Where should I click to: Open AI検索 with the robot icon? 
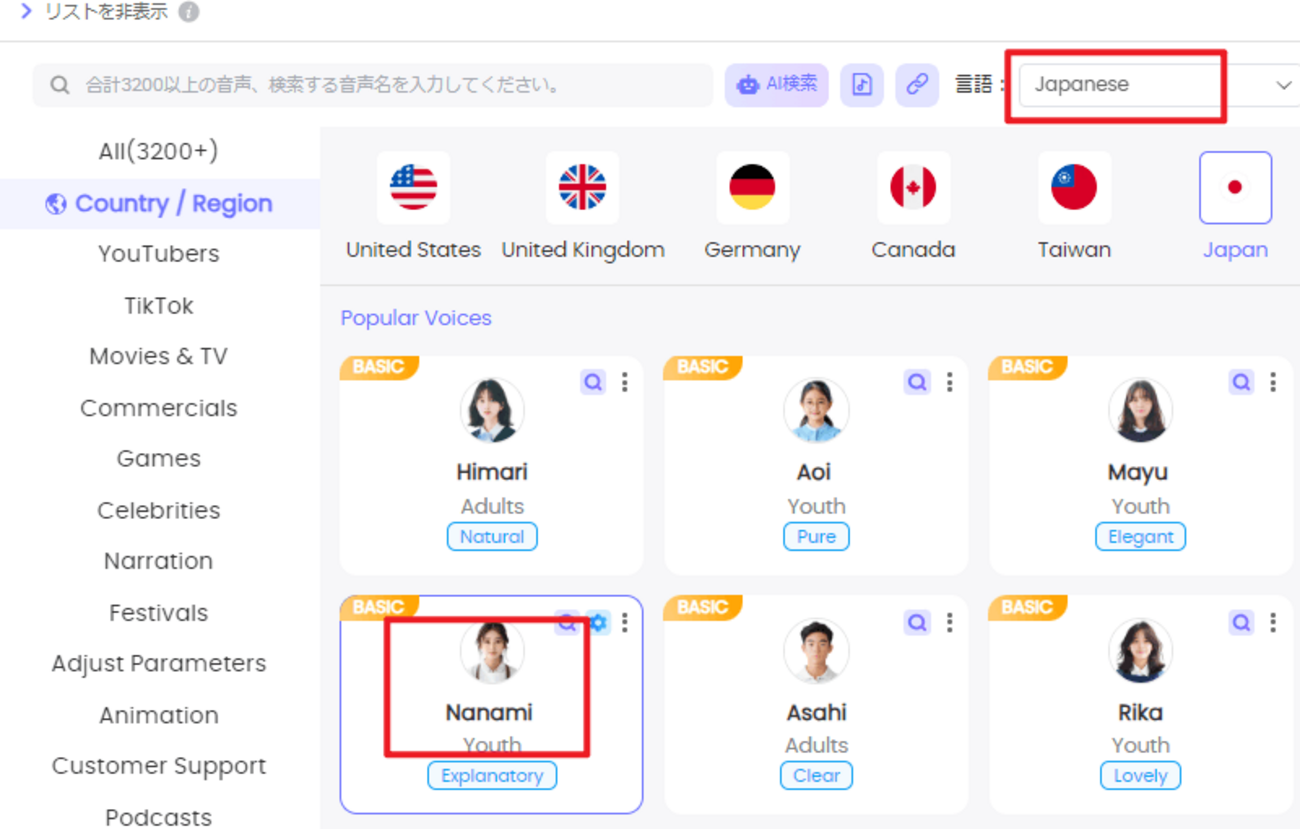[x=777, y=85]
